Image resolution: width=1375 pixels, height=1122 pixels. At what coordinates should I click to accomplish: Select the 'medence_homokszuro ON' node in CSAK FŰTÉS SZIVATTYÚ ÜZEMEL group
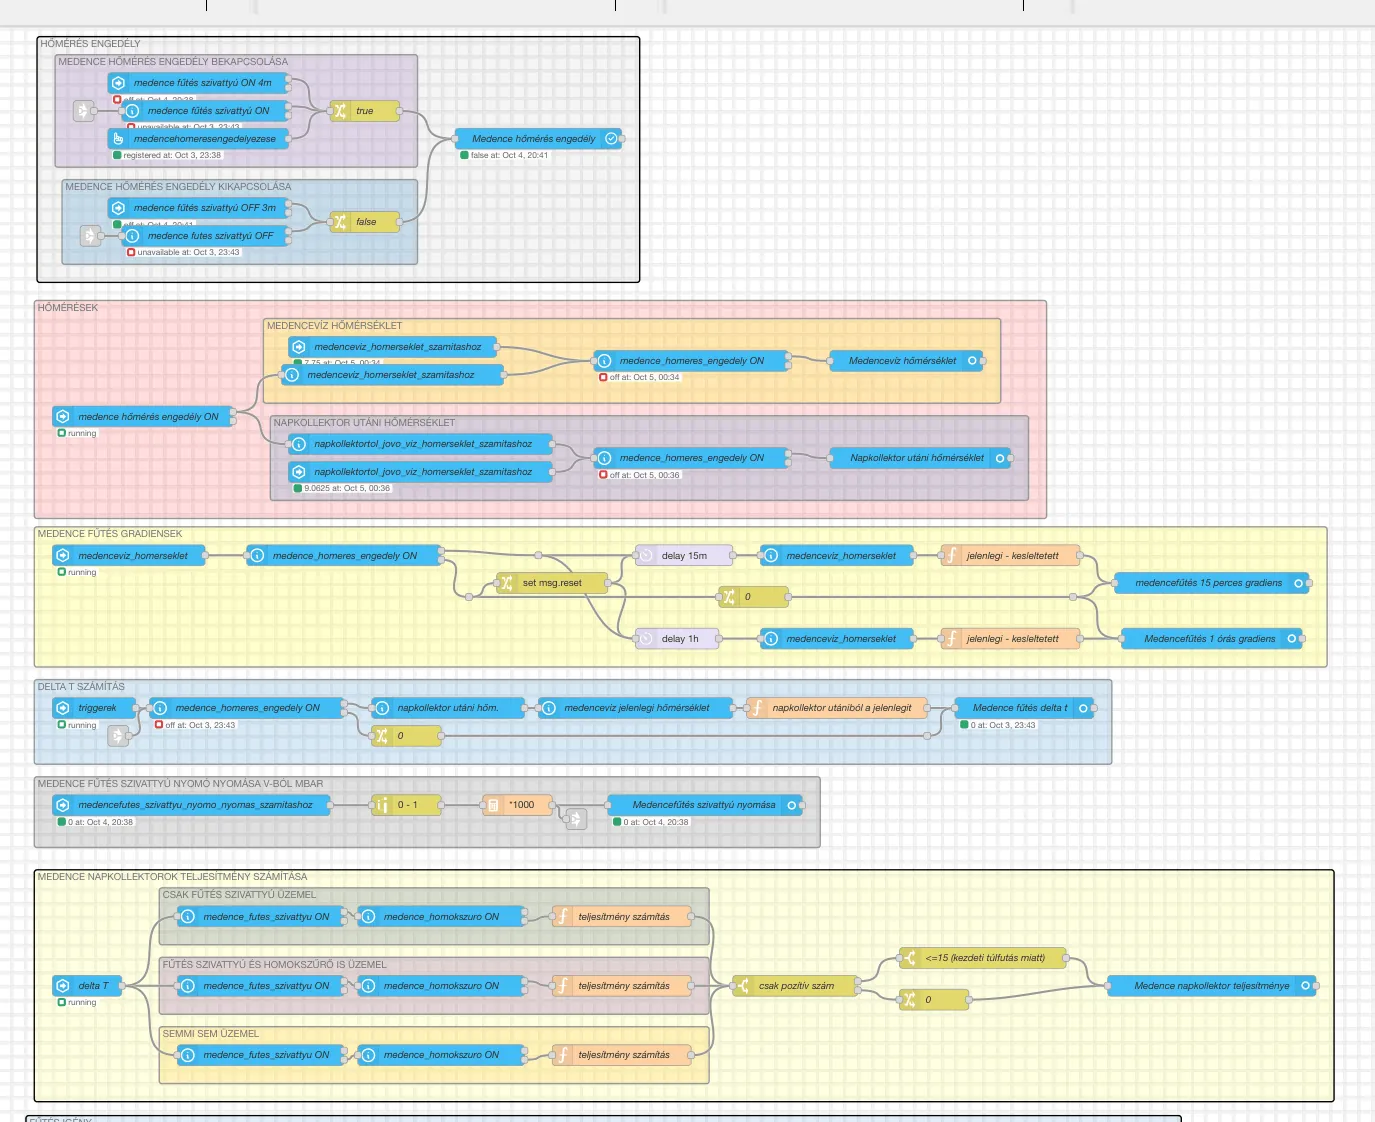click(441, 917)
